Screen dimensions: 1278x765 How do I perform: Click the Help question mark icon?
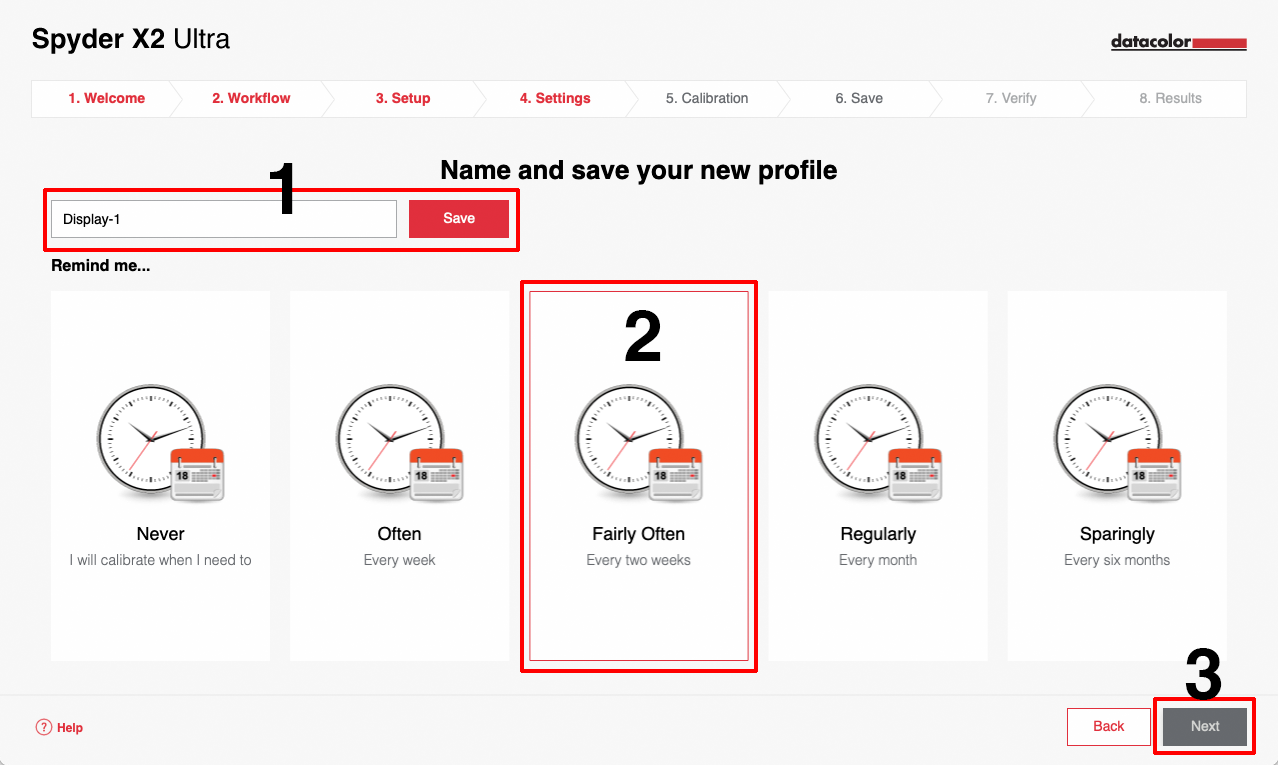pos(43,727)
